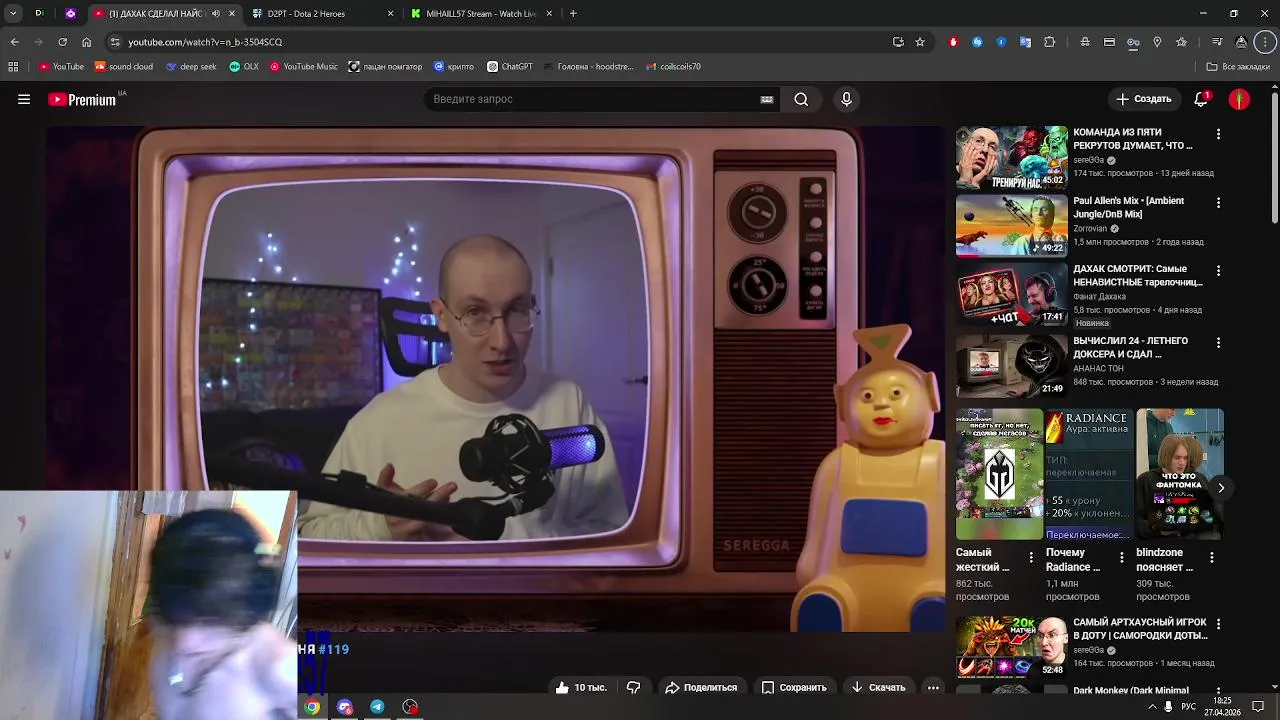Image resolution: width=1280 pixels, height=720 pixels.
Task: Open the apps grid in the bookmarks bar
Action: coord(13,67)
